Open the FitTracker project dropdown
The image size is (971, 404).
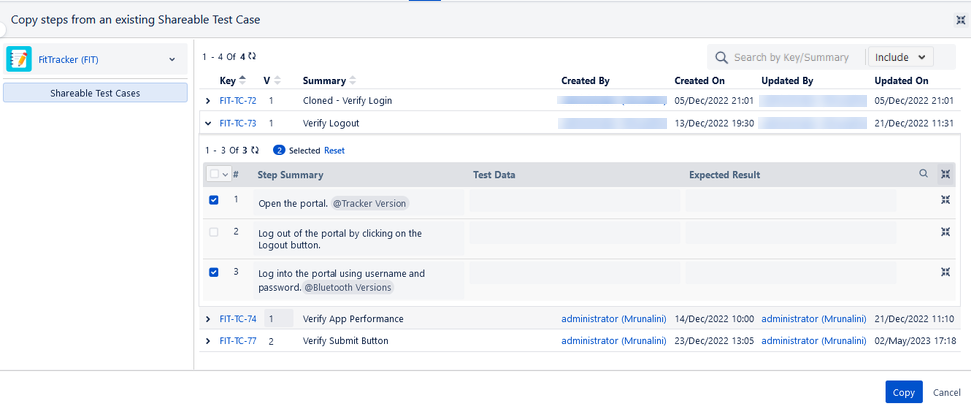172,59
